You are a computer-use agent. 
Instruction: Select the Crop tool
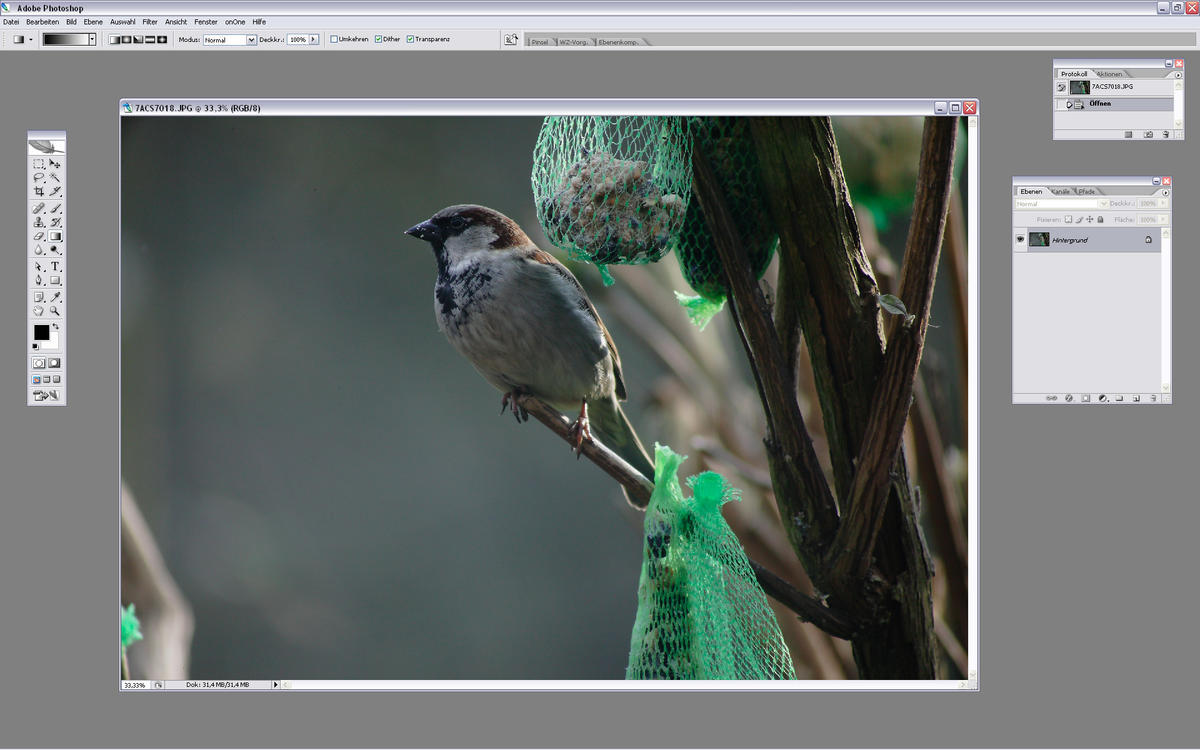point(39,191)
